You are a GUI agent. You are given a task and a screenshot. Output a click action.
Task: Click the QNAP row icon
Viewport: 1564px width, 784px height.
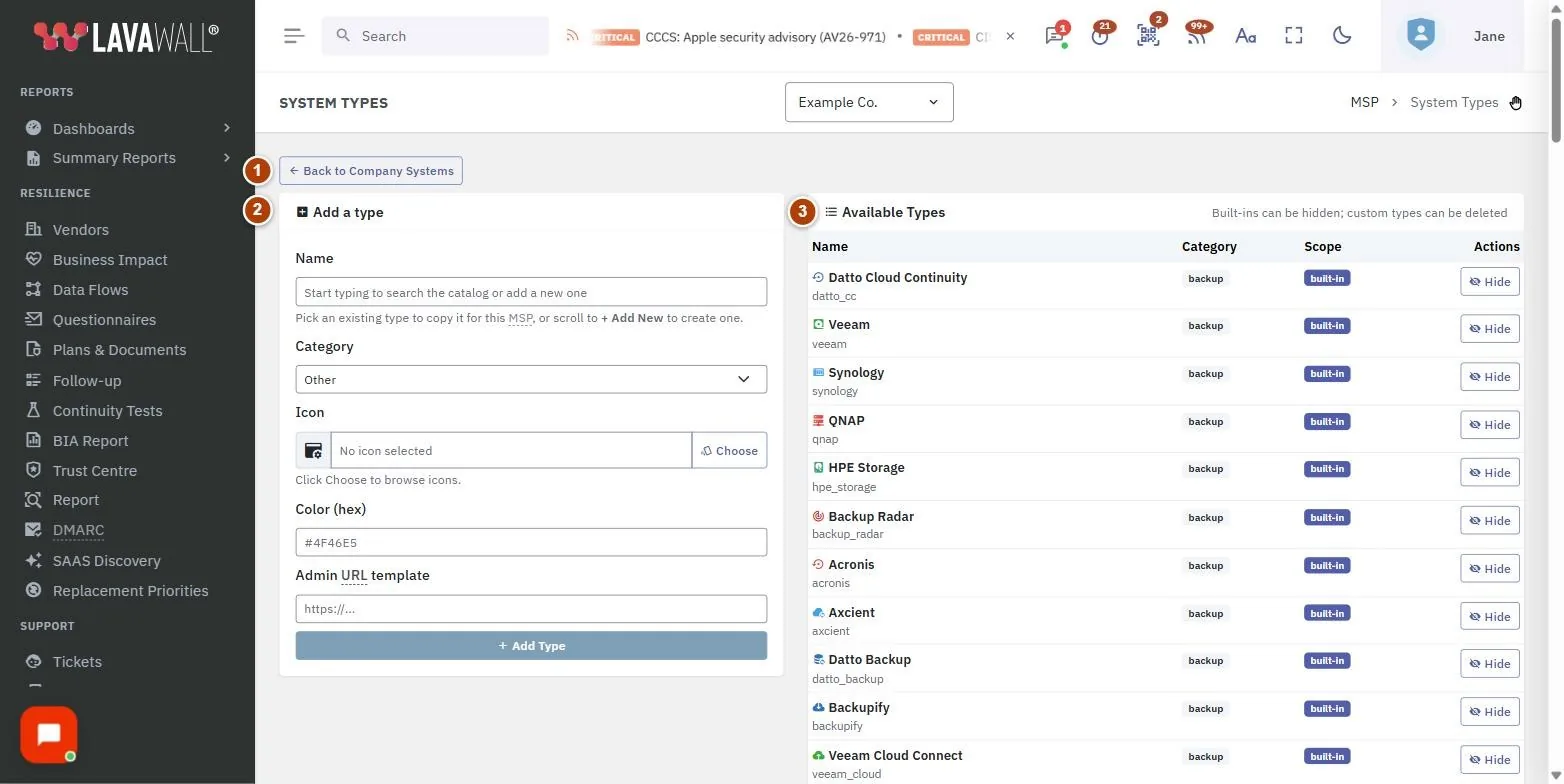pos(818,421)
